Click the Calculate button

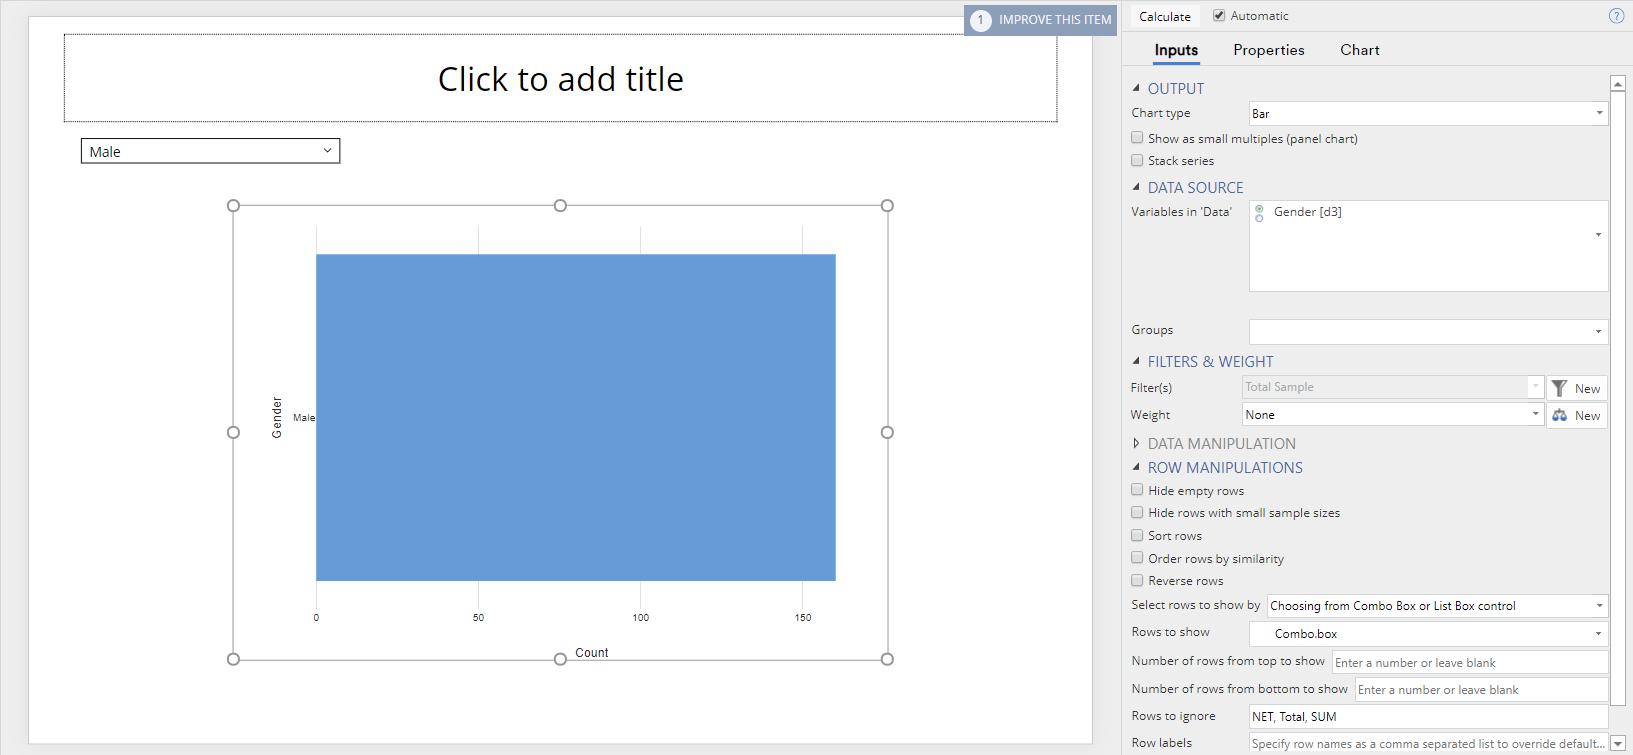point(1165,16)
